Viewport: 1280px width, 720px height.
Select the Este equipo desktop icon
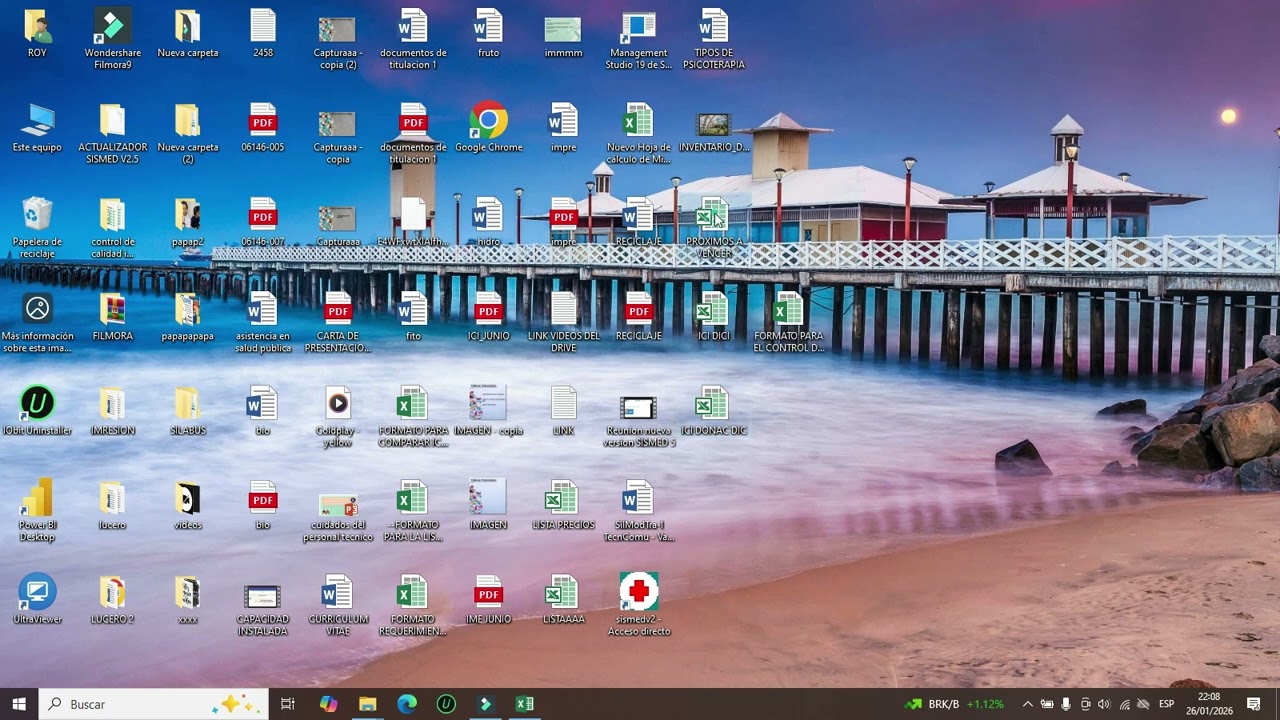pos(37,127)
